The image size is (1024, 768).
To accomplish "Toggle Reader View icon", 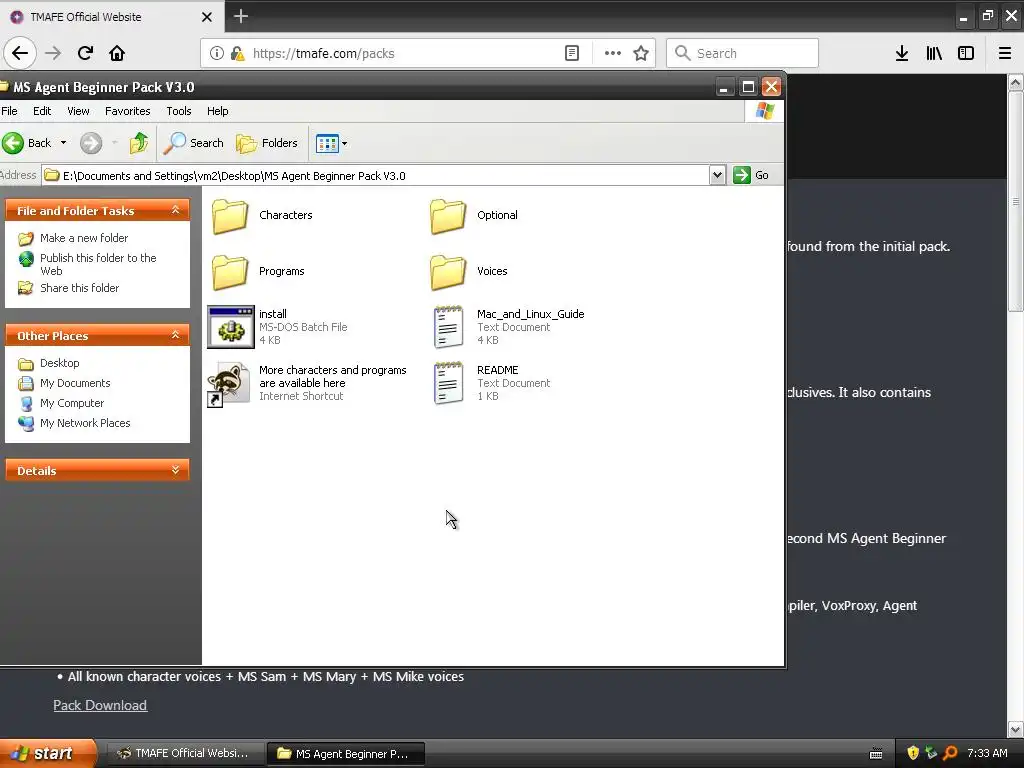I will click(x=571, y=53).
